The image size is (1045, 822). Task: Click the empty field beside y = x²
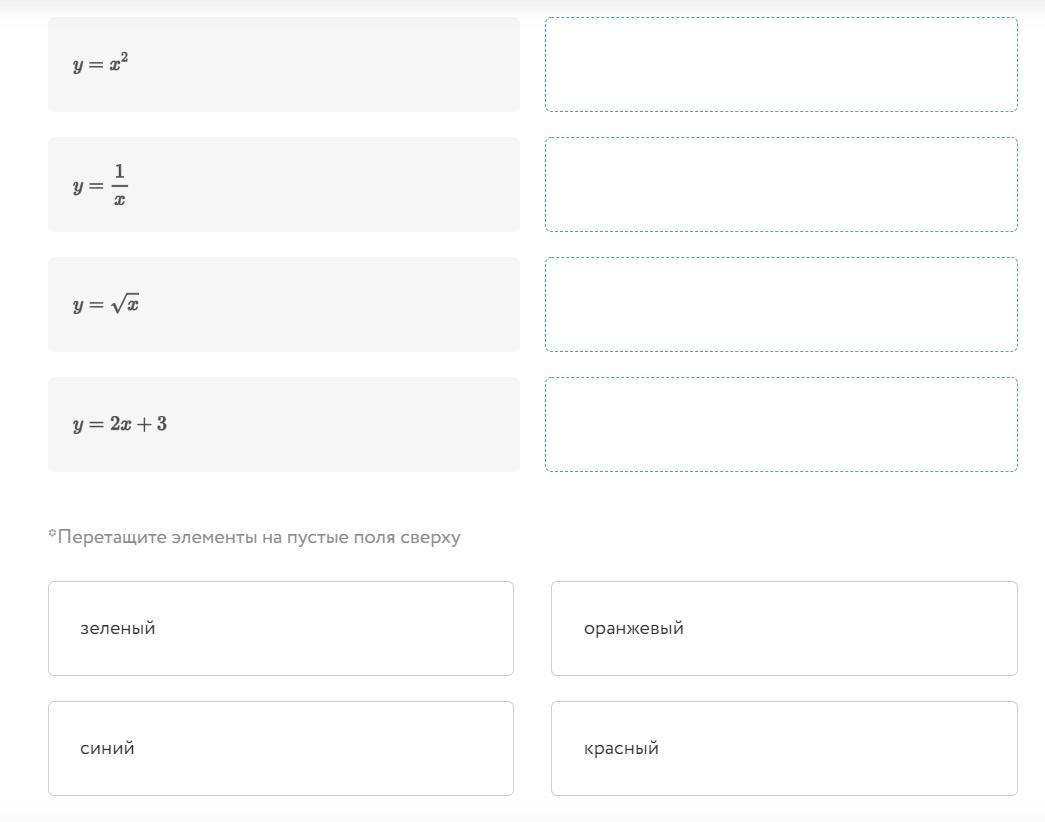pyautogui.click(x=781, y=65)
